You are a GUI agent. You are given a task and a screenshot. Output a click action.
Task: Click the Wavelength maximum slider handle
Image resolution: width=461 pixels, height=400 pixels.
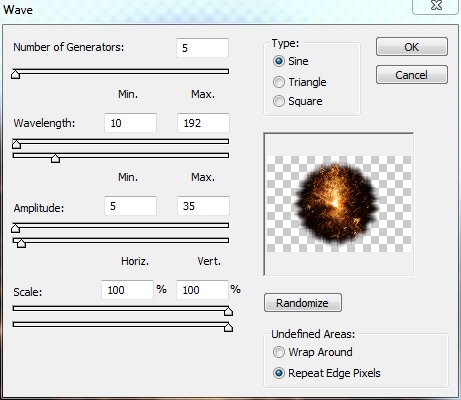tap(55, 158)
